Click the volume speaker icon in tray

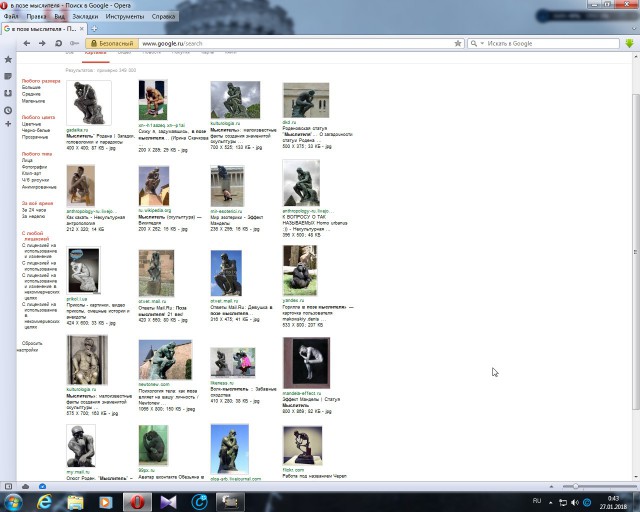click(575, 503)
